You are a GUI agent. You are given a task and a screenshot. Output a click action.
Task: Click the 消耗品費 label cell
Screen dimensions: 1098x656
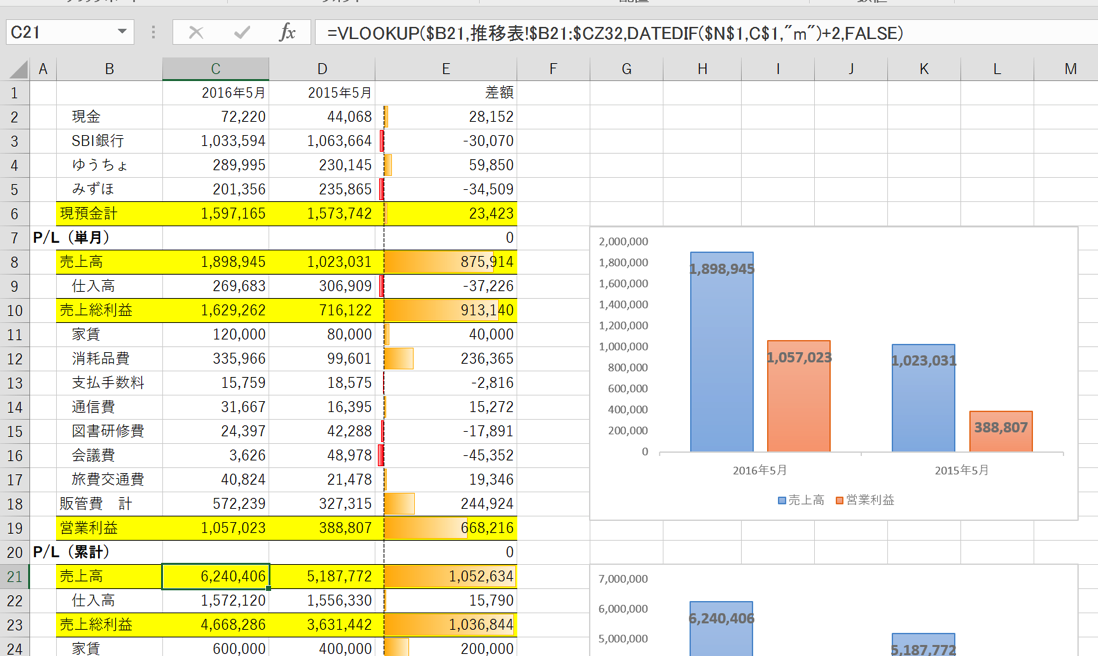click(x=109, y=358)
